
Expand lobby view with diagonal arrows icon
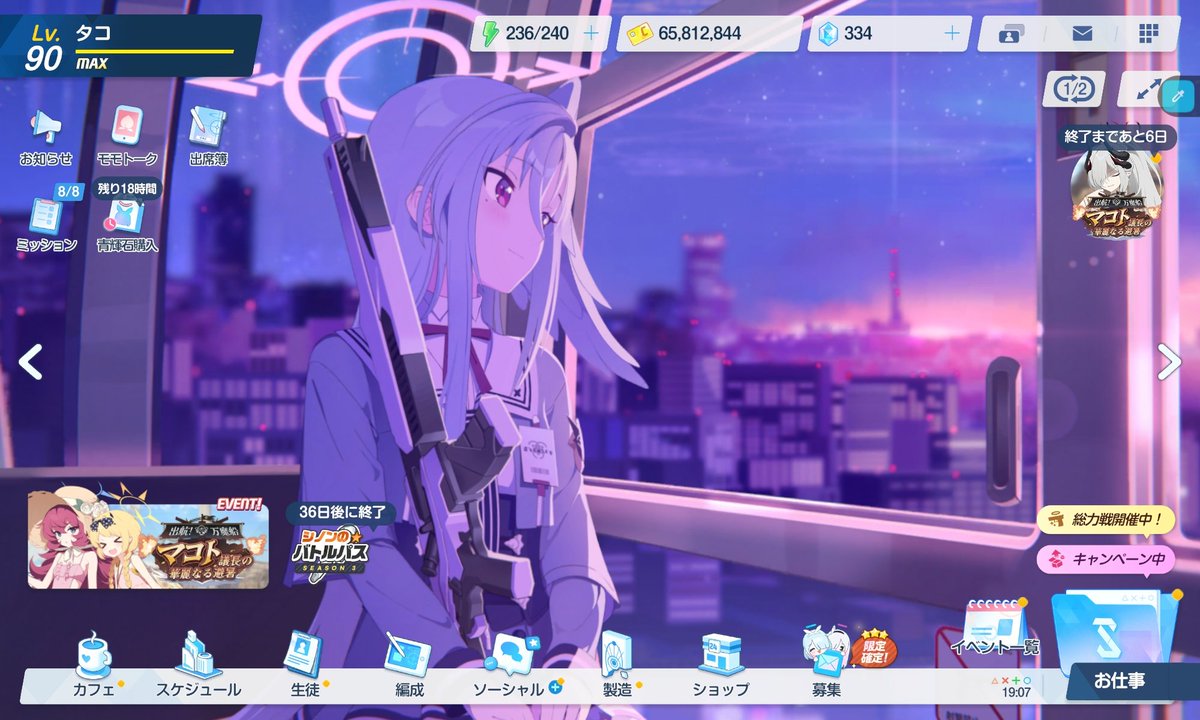click(1145, 89)
